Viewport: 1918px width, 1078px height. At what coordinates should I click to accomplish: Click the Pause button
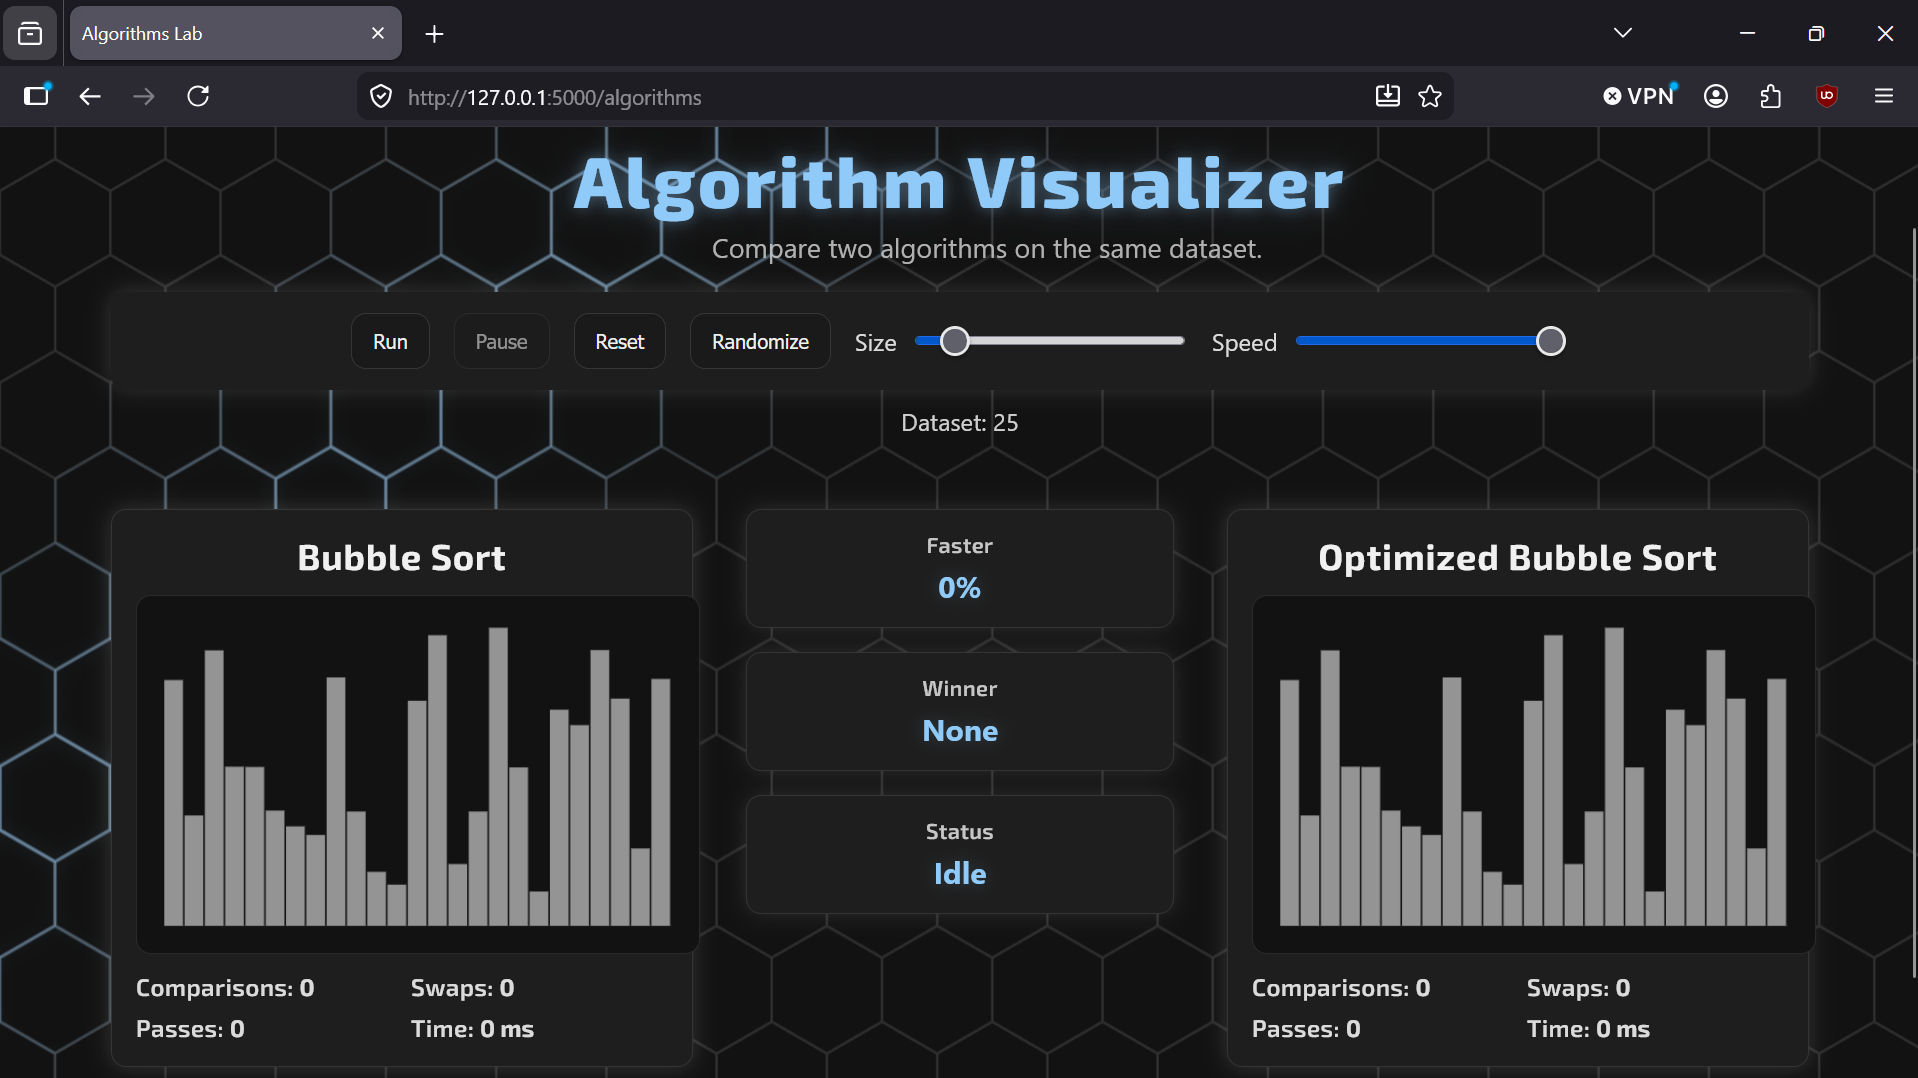(501, 342)
